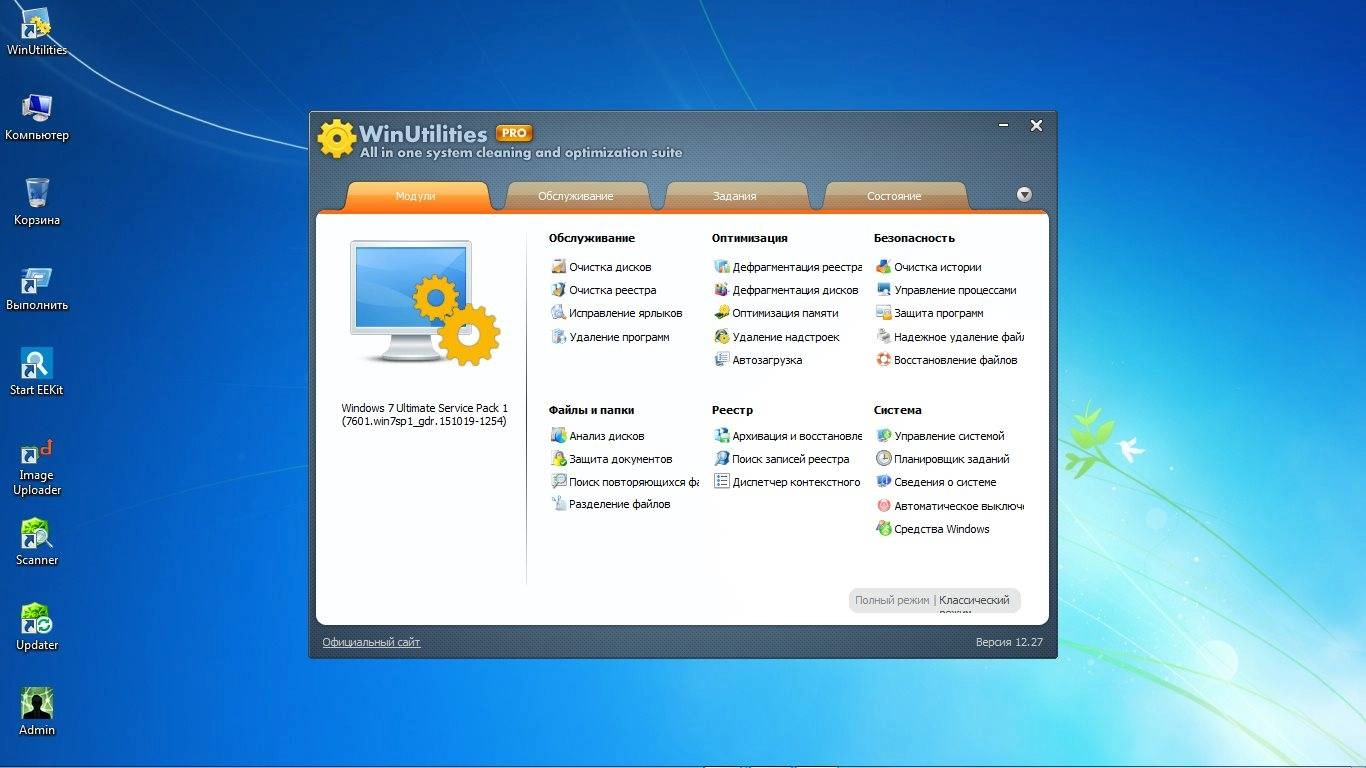Viewport: 1366px width, 768px height.
Task: Switch to Полный режим
Action: (892, 600)
